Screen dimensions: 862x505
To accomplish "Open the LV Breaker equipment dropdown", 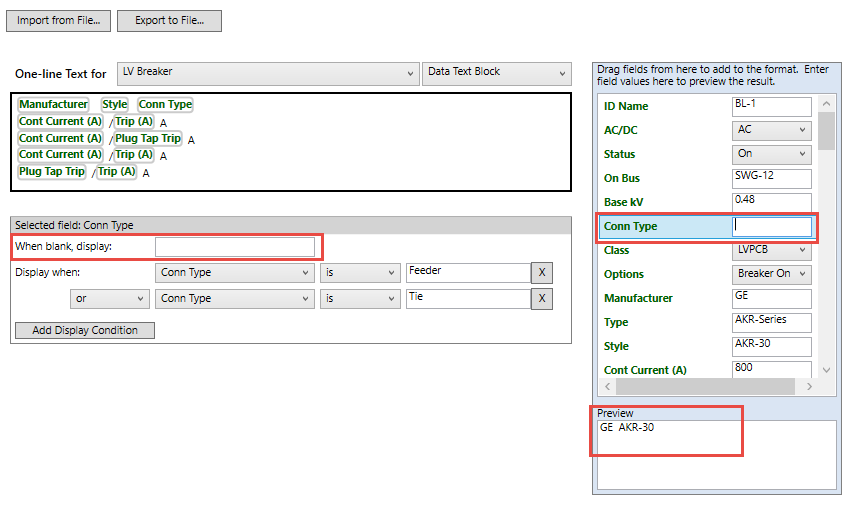I will point(267,73).
